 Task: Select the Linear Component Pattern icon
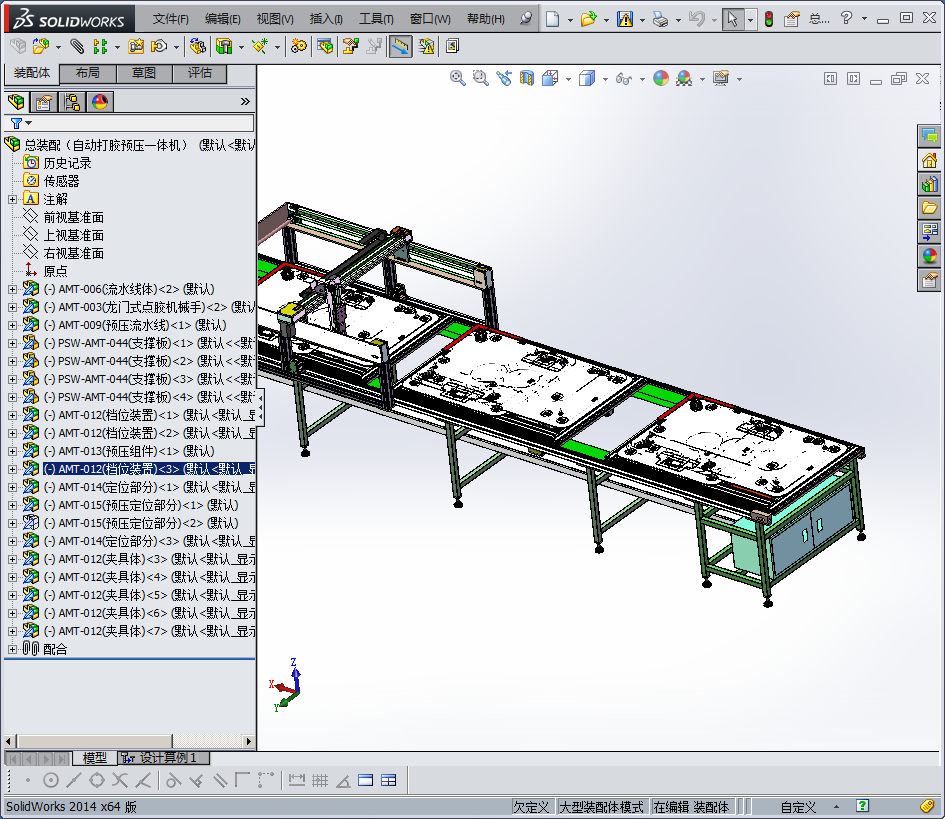[x=100, y=46]
